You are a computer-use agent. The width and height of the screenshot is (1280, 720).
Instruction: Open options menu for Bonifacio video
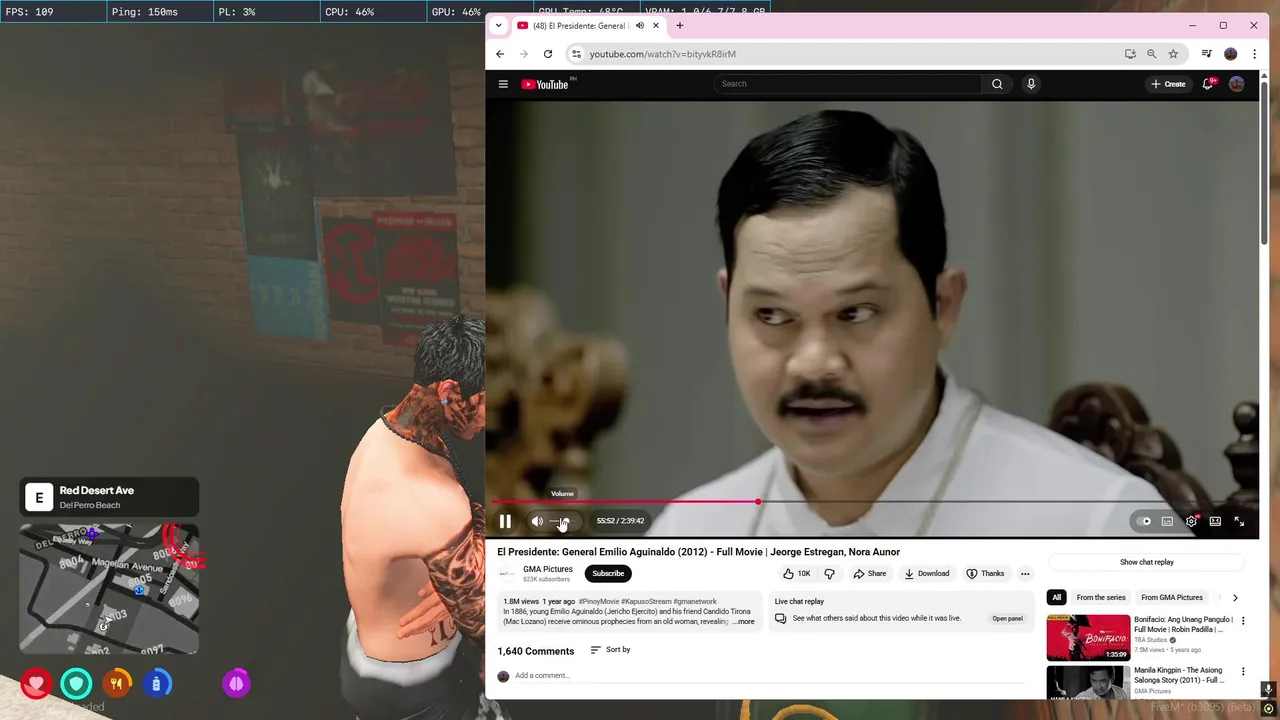(x=1243, y=621)
